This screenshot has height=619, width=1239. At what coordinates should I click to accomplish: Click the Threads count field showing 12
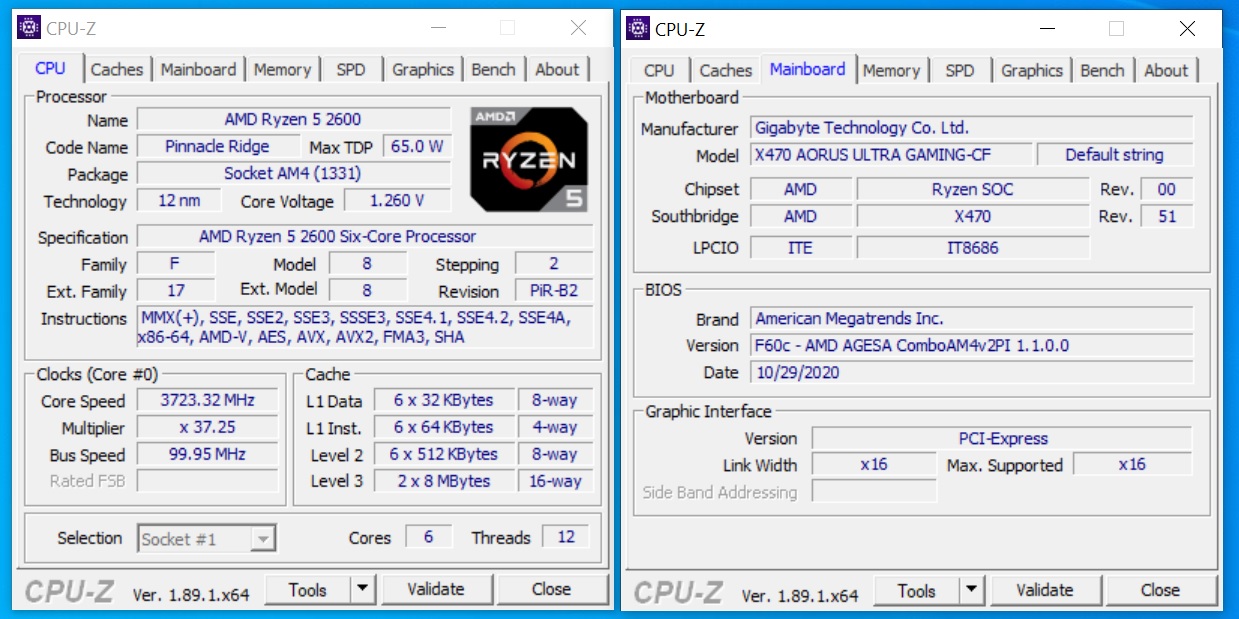(566, 537)
